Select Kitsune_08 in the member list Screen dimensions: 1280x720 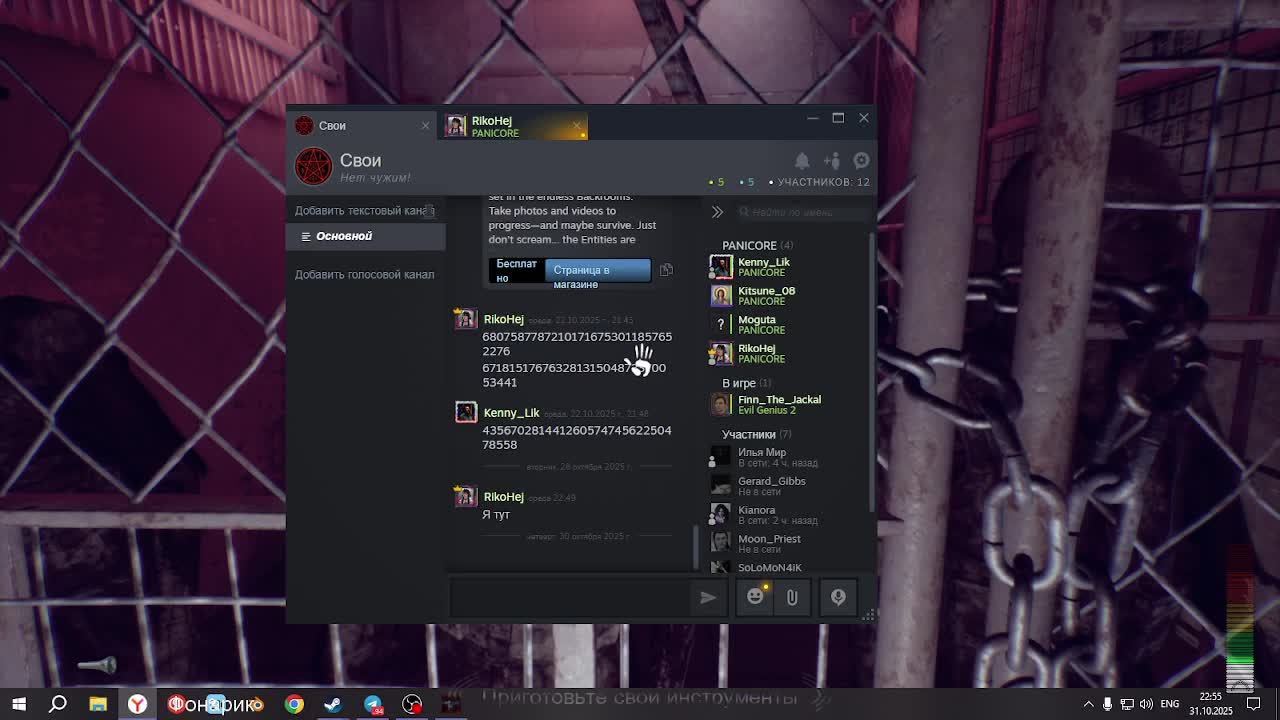pos(786,296)
